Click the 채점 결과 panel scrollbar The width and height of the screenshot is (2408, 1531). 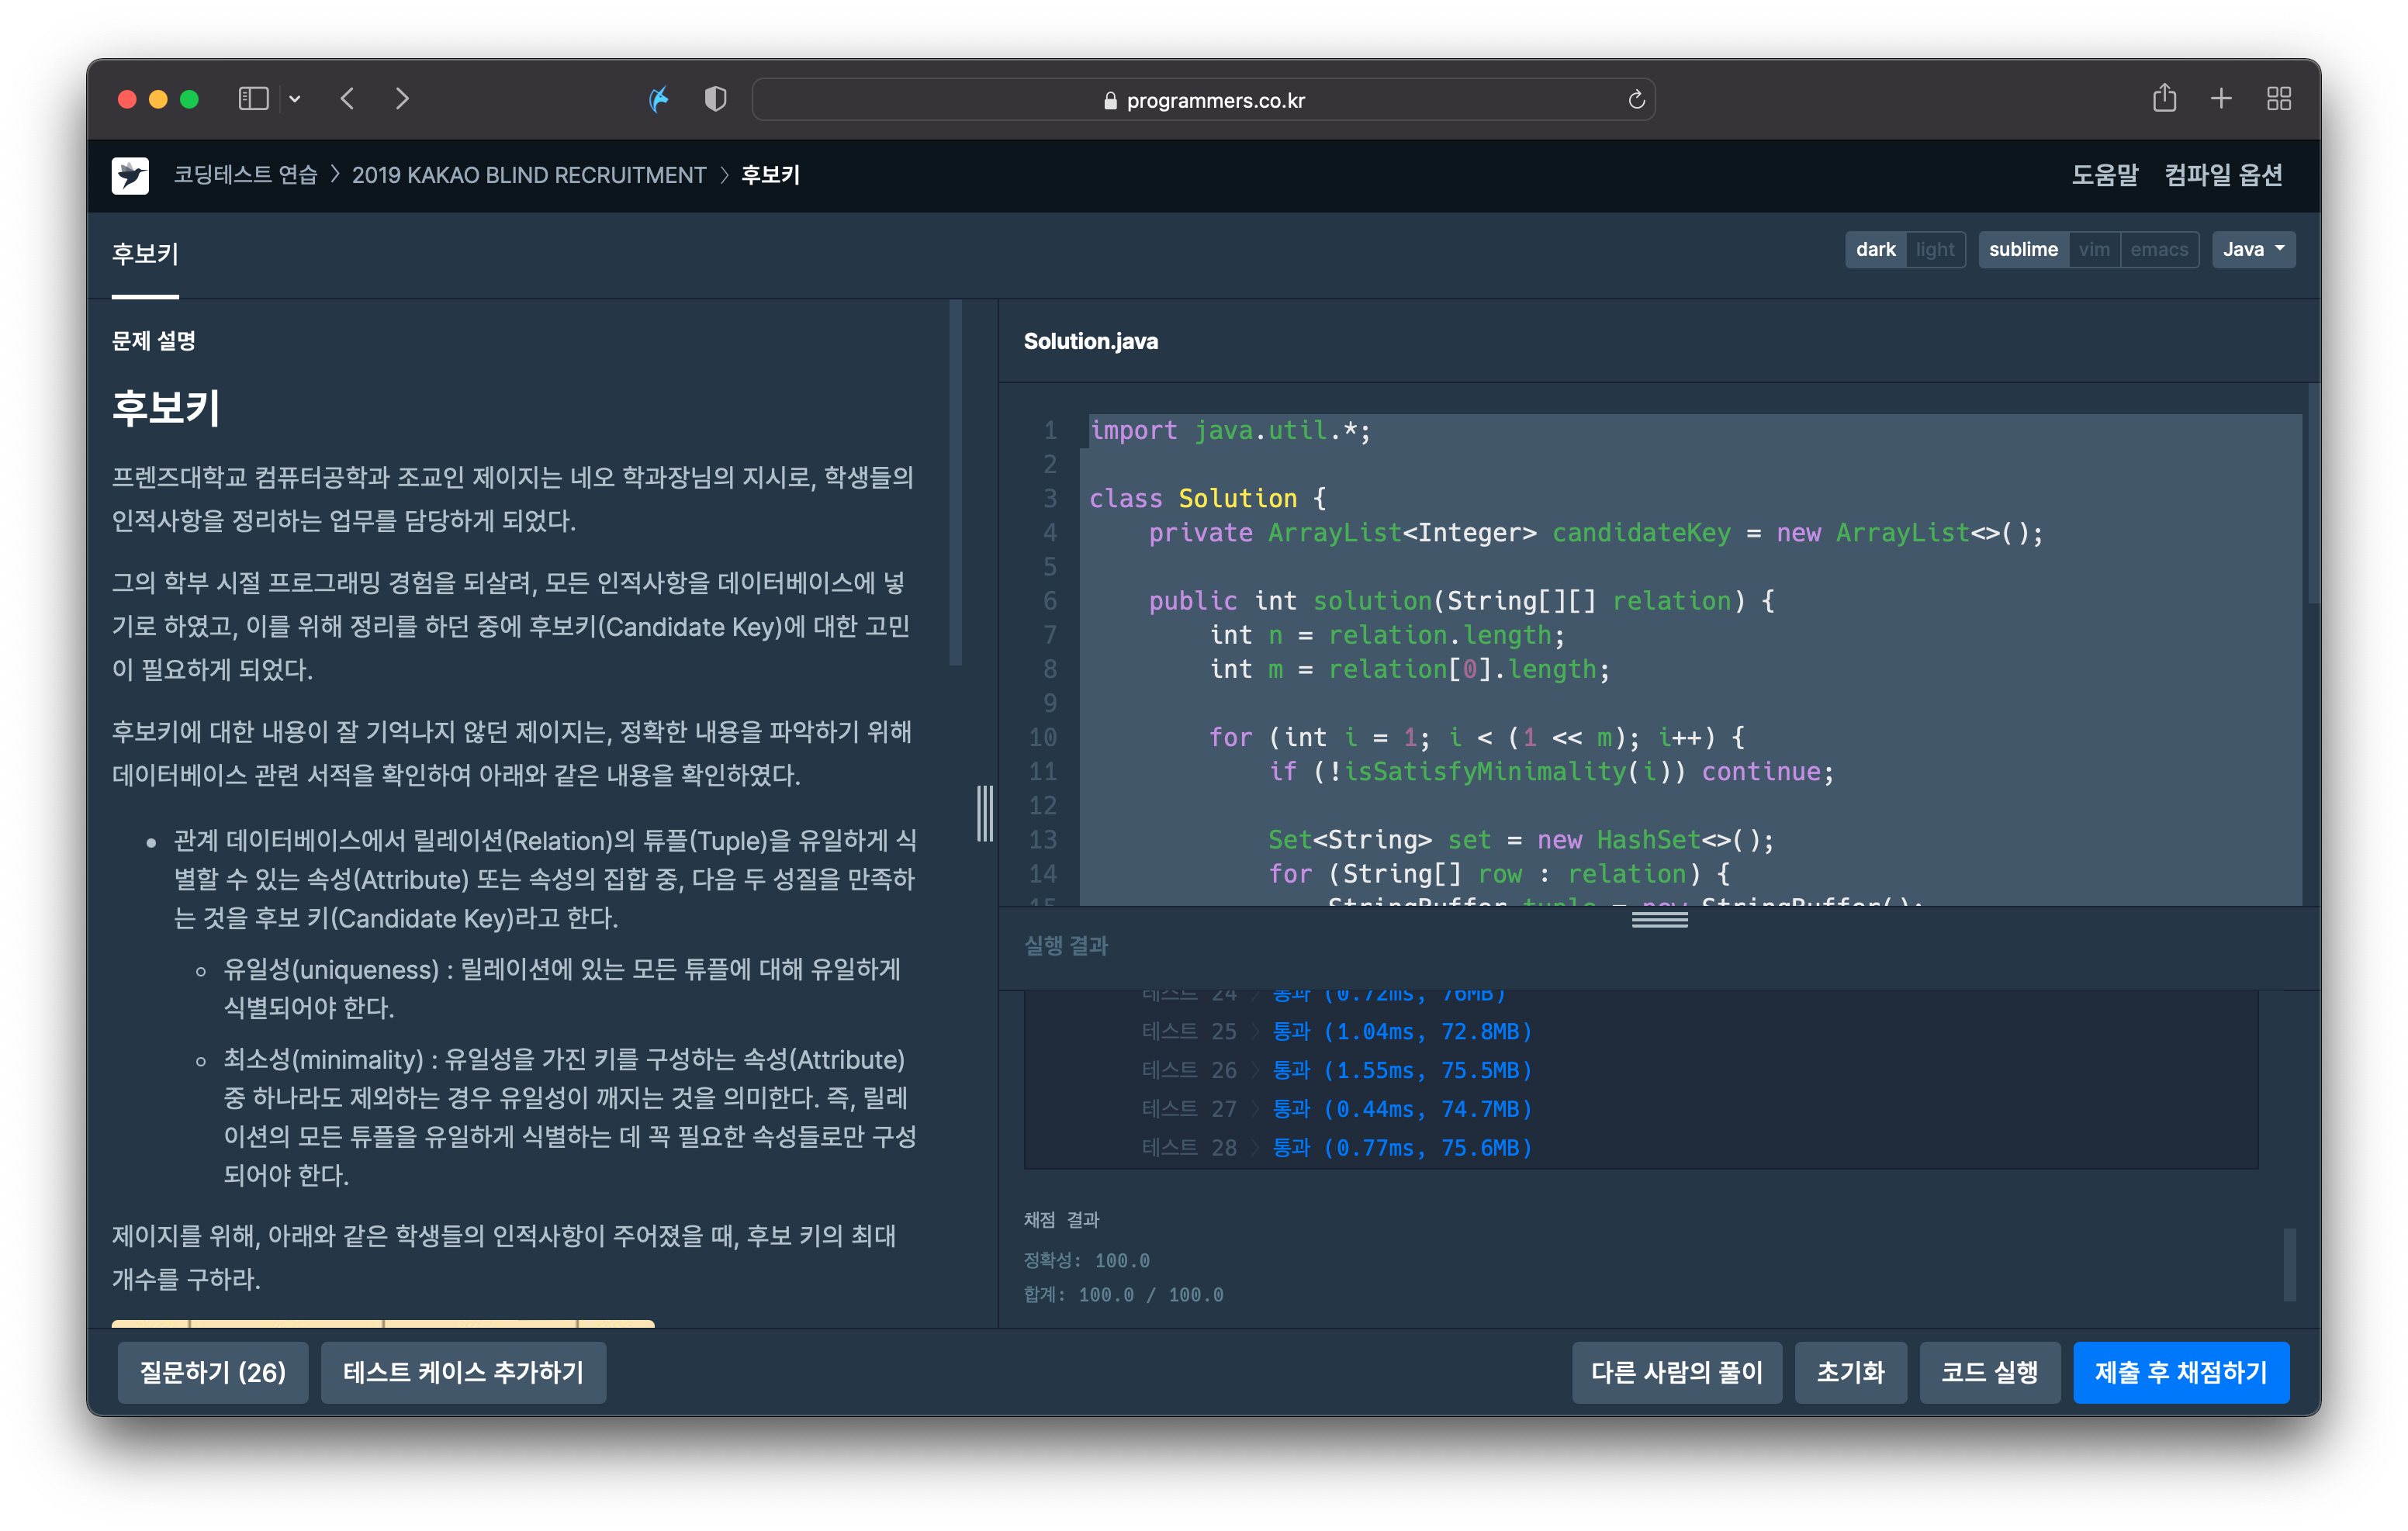tap(2289, 1264)
